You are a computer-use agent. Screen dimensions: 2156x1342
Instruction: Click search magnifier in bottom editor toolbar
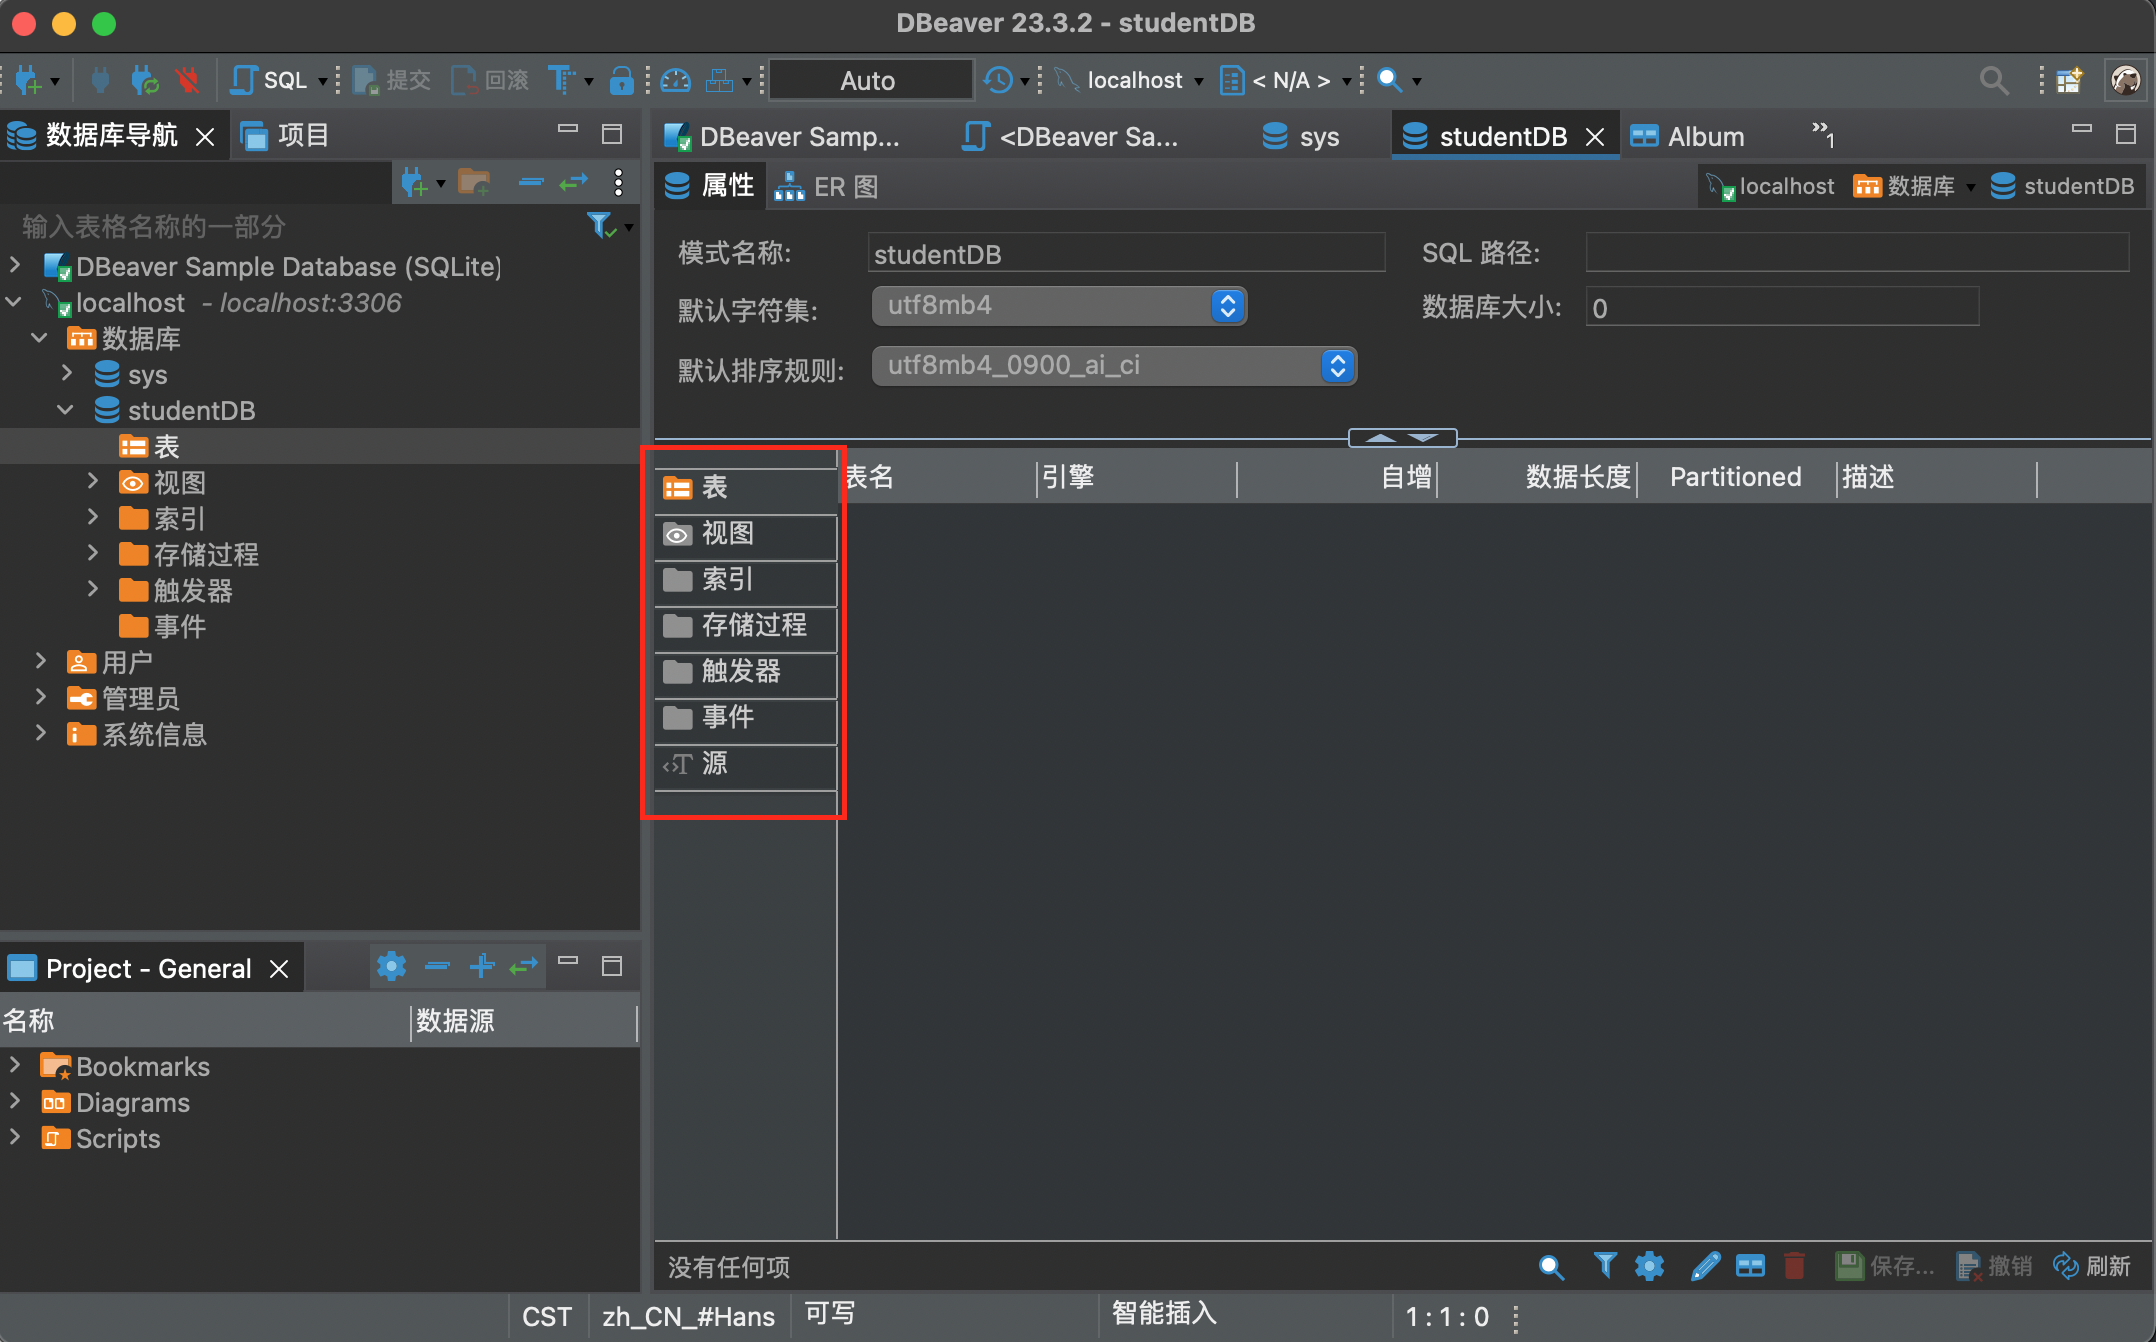[1551, 1266]
